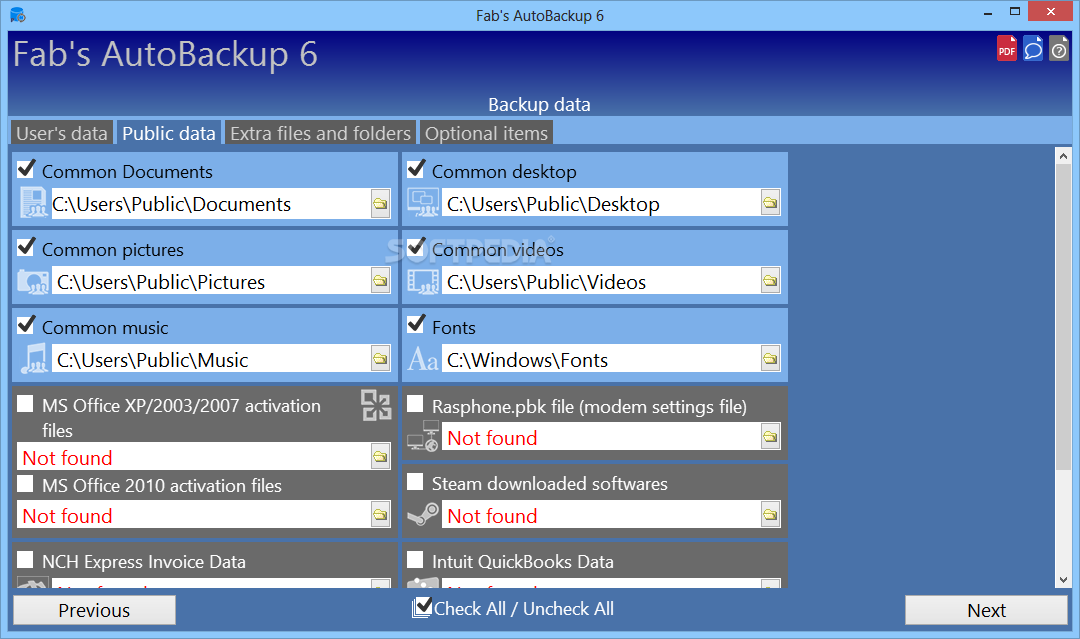This screenshot has width=1080, height=639.
Task: Click the app icon in title bar
Action: pos(18,14)
